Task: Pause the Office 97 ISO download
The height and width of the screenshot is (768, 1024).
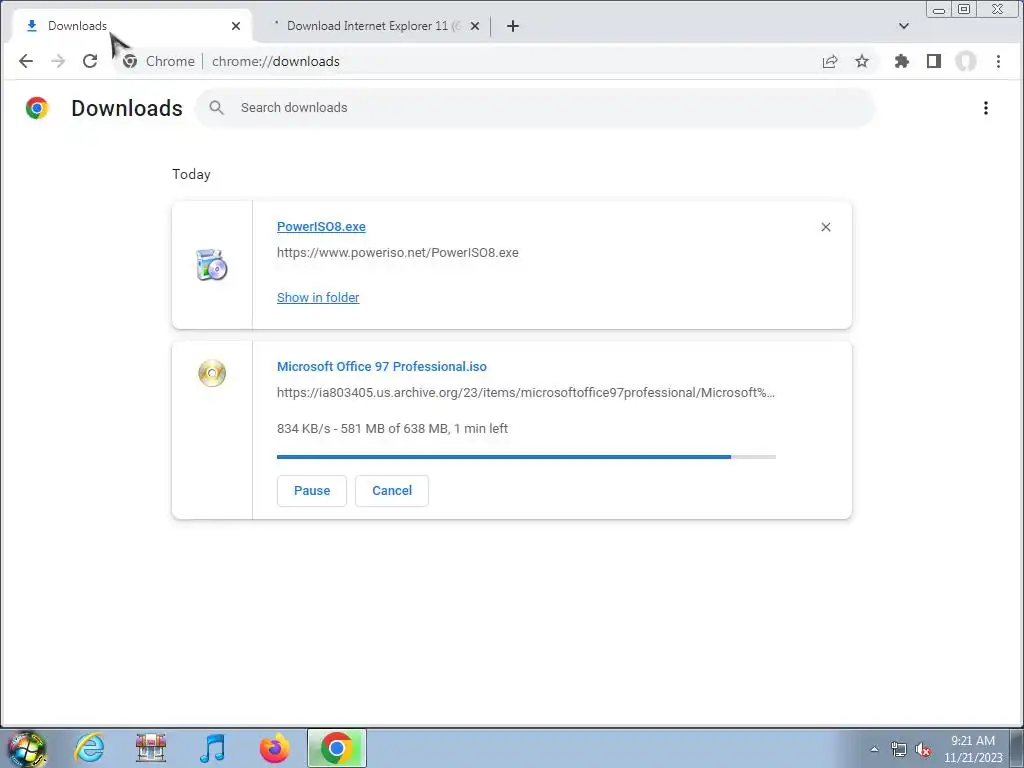Action: (x=312, y=491)
